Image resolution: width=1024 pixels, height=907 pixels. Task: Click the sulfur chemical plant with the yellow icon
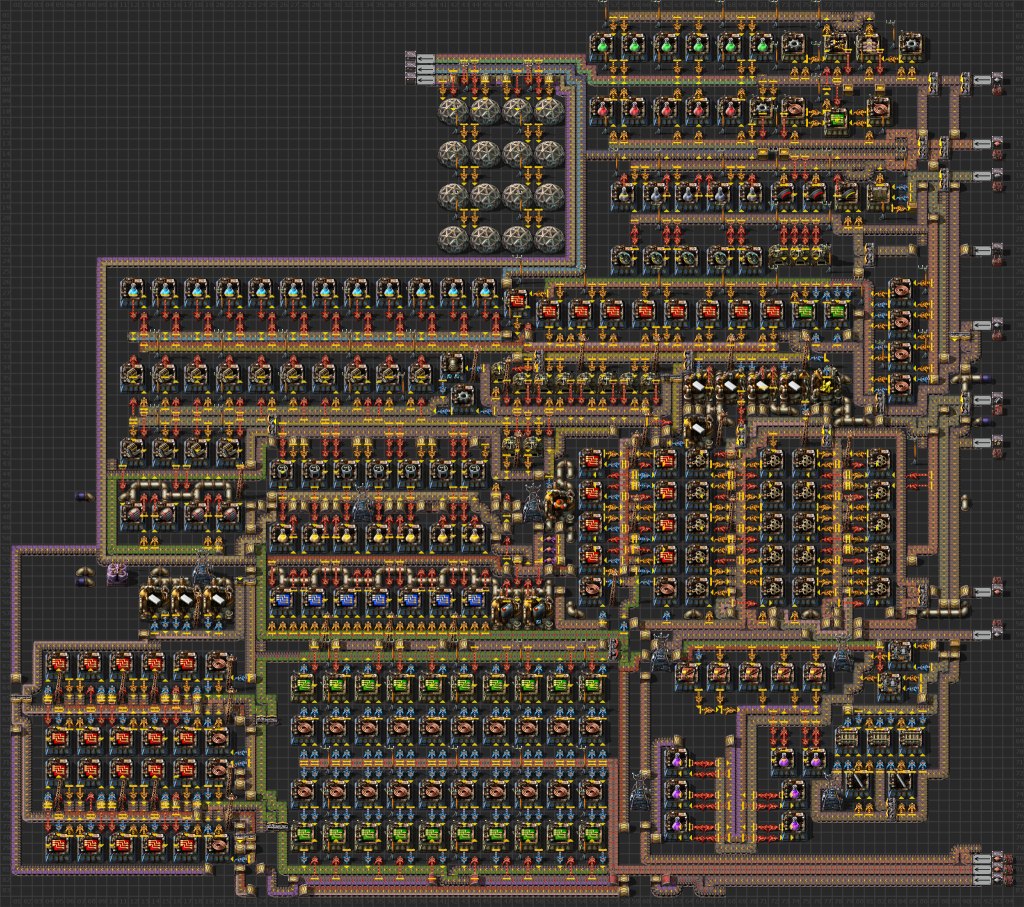click(825, 383)
